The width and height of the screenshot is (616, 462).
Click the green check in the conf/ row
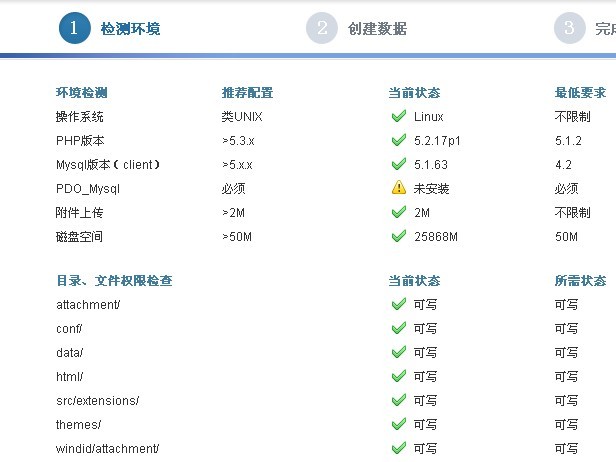pyautogui.click(x=398, y=328)
